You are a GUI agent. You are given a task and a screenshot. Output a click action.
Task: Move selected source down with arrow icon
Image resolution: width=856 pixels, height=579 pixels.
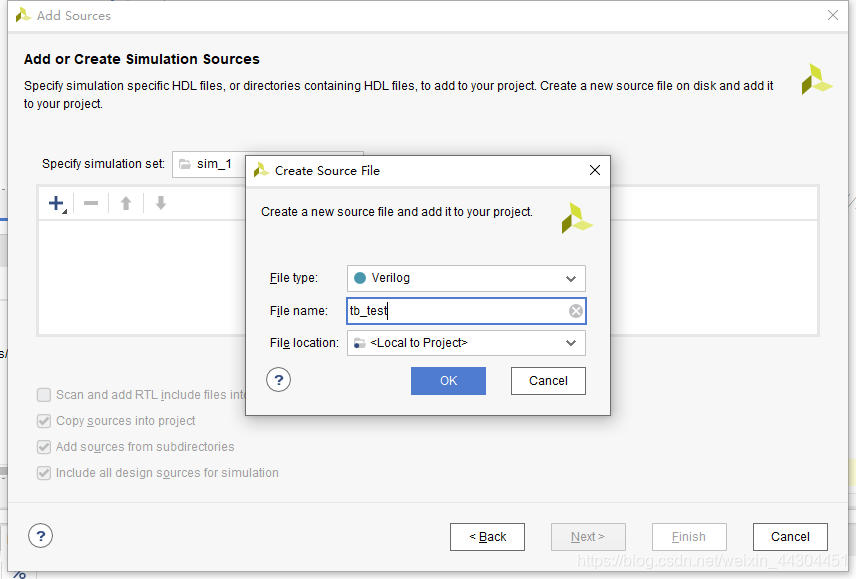click(160, 204)
